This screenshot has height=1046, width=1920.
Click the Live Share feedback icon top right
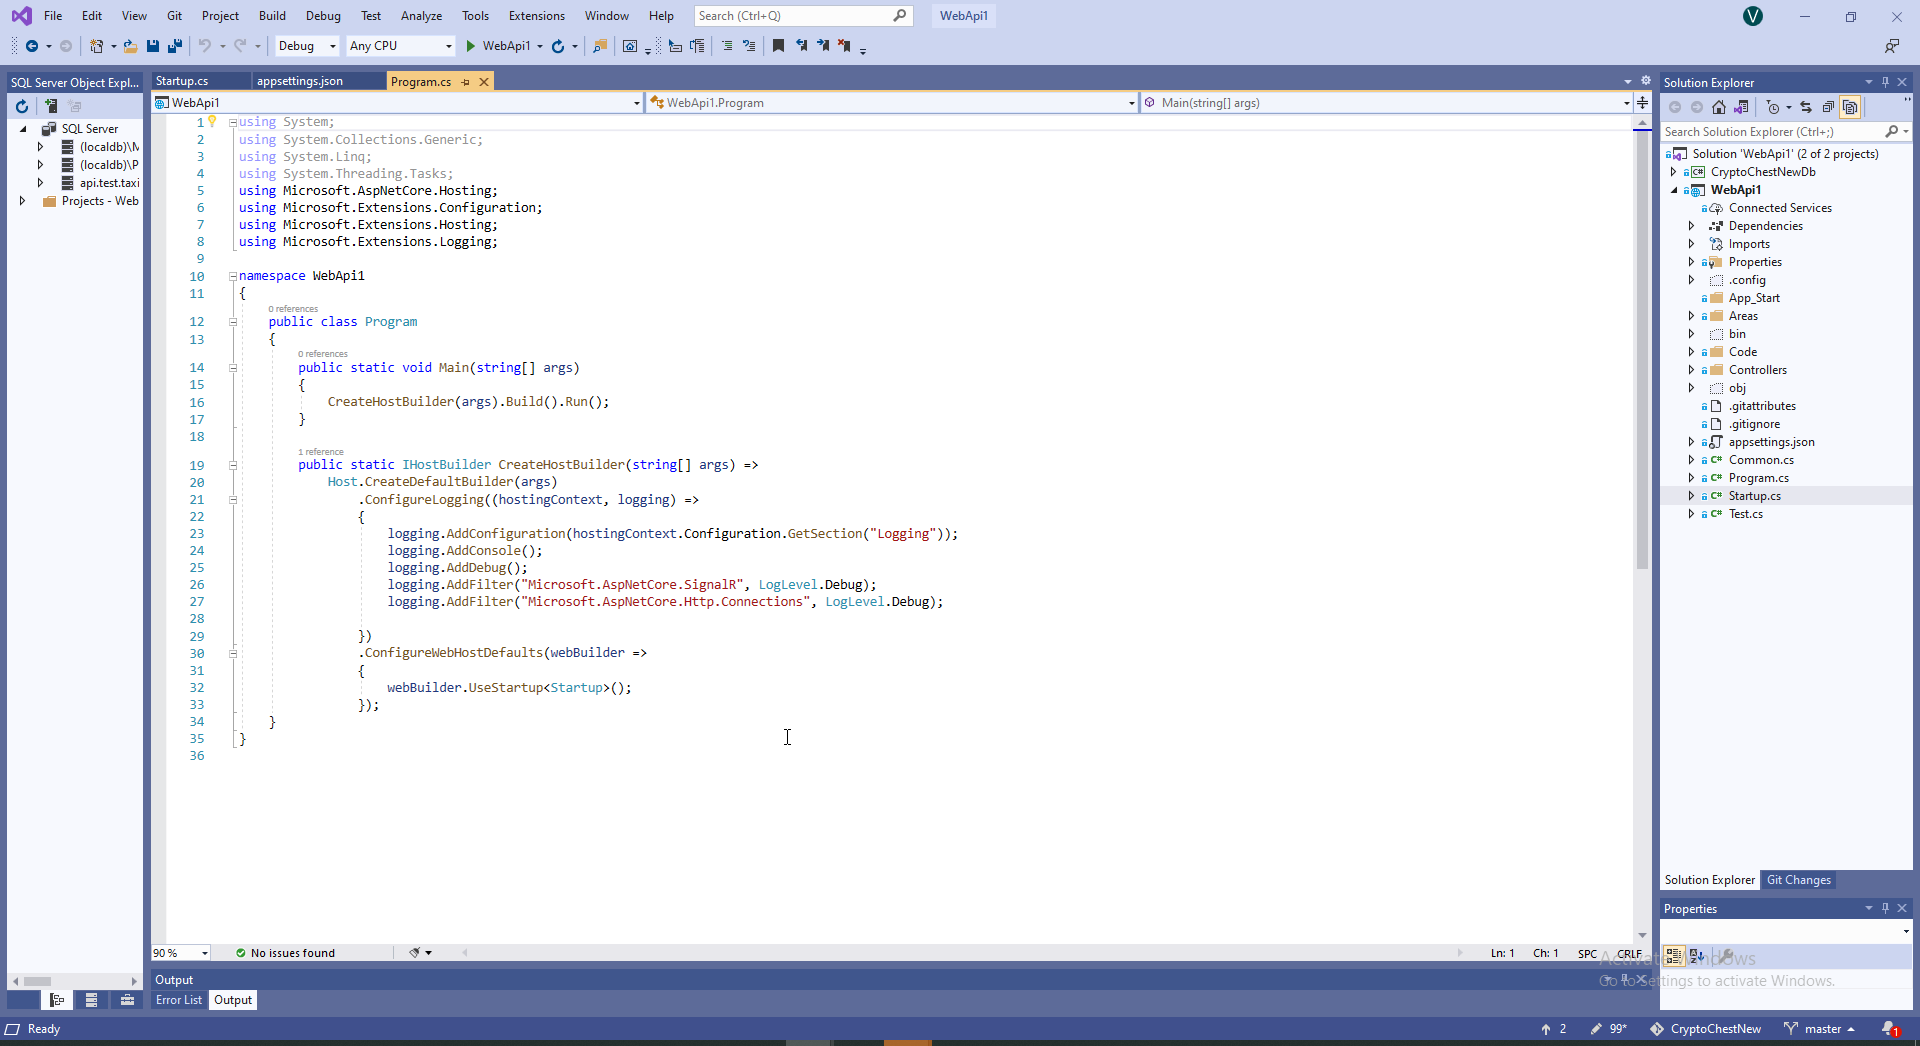1892,46
